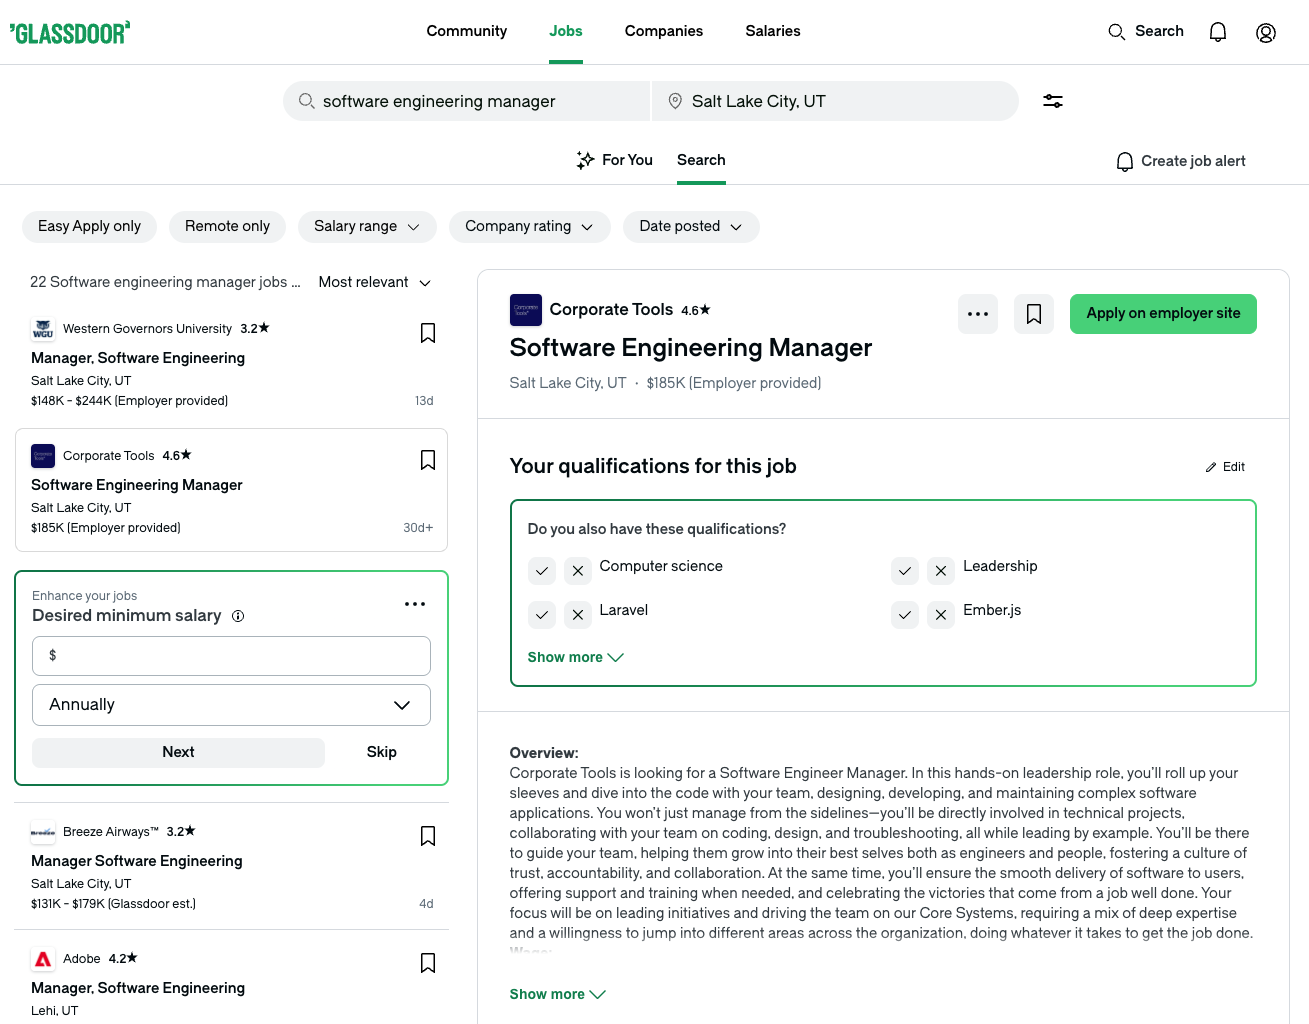The width and height of the screenshot is (1309, 1024).
Task: Click the desired minimum salary input field
Action: (x=231, y=656)
